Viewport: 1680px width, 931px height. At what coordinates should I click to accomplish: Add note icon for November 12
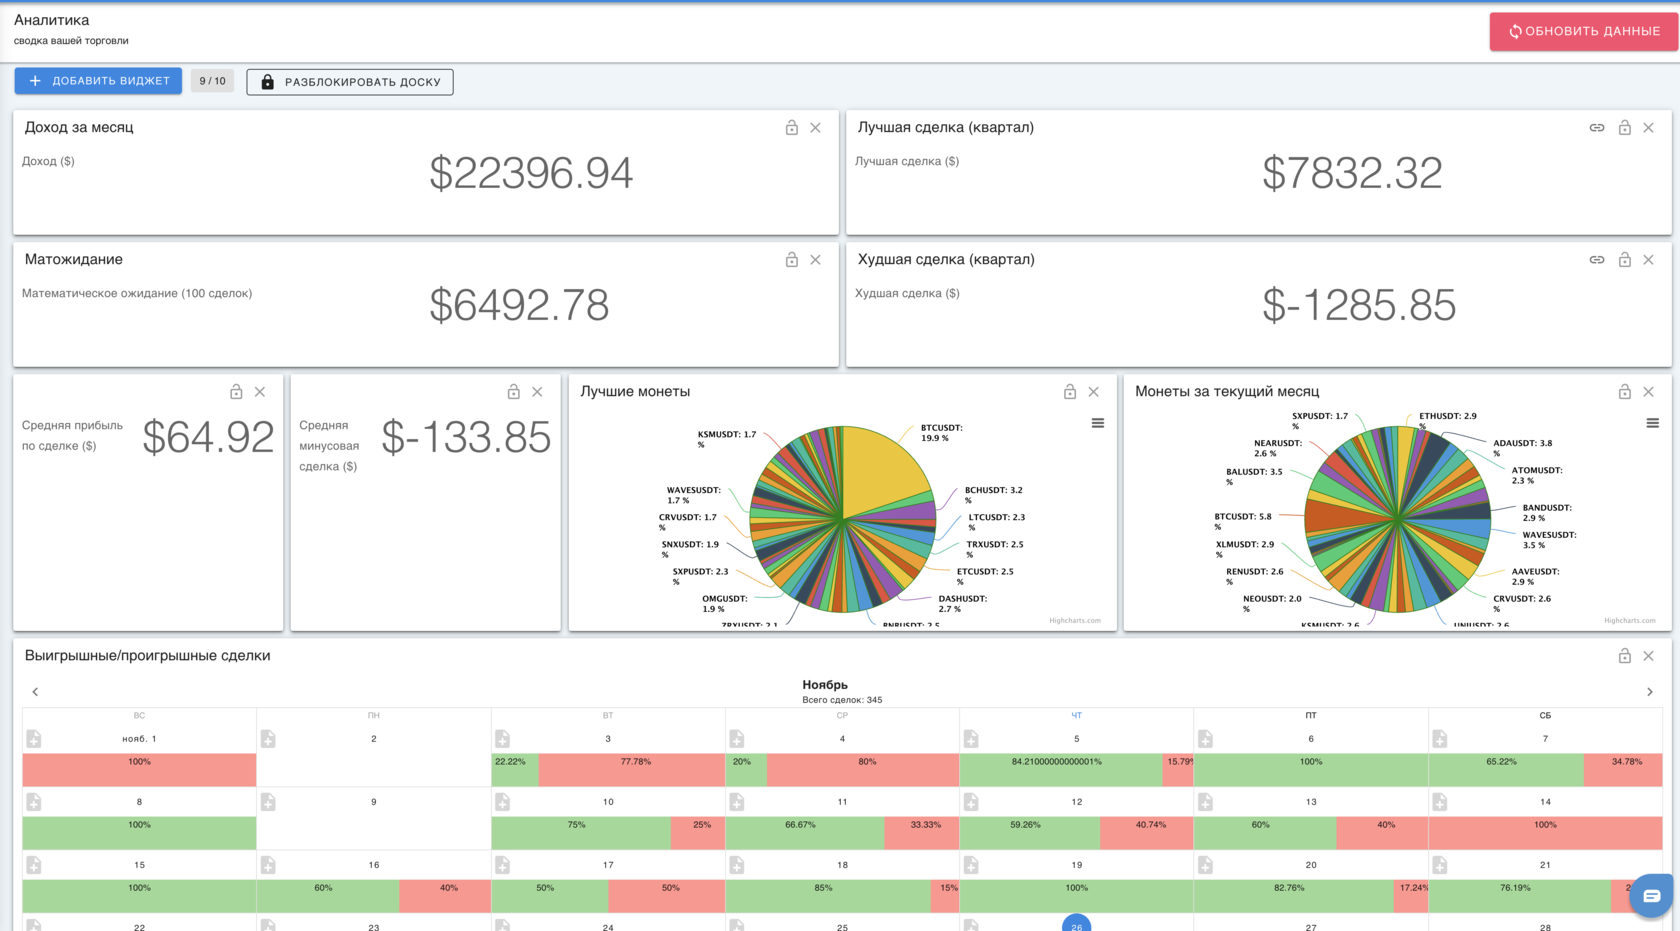click(x=971, y=802)
